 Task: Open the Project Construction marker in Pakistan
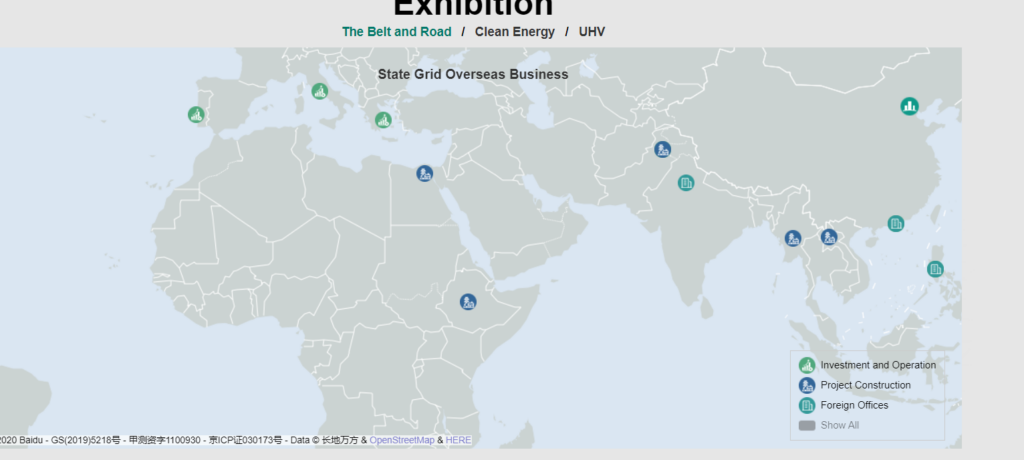pyautogui.click(x=662, y=150)
